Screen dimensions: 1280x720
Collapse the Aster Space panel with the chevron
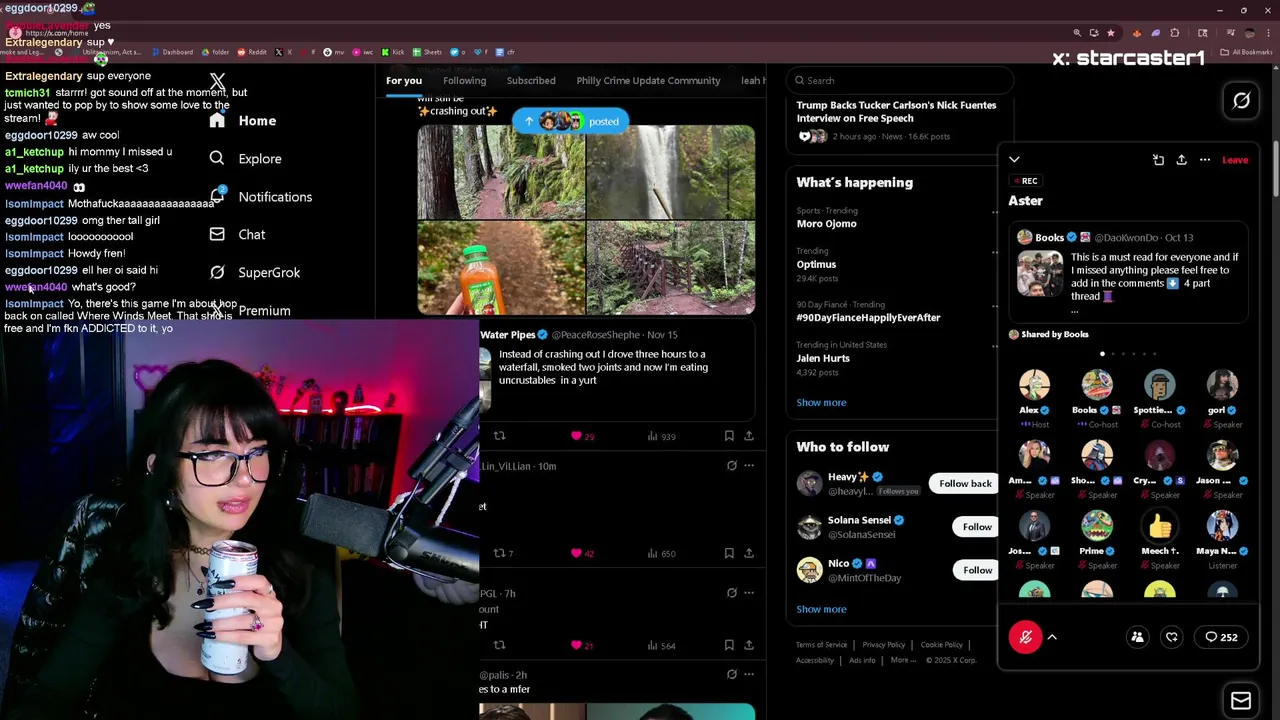tap(1014, 160)
